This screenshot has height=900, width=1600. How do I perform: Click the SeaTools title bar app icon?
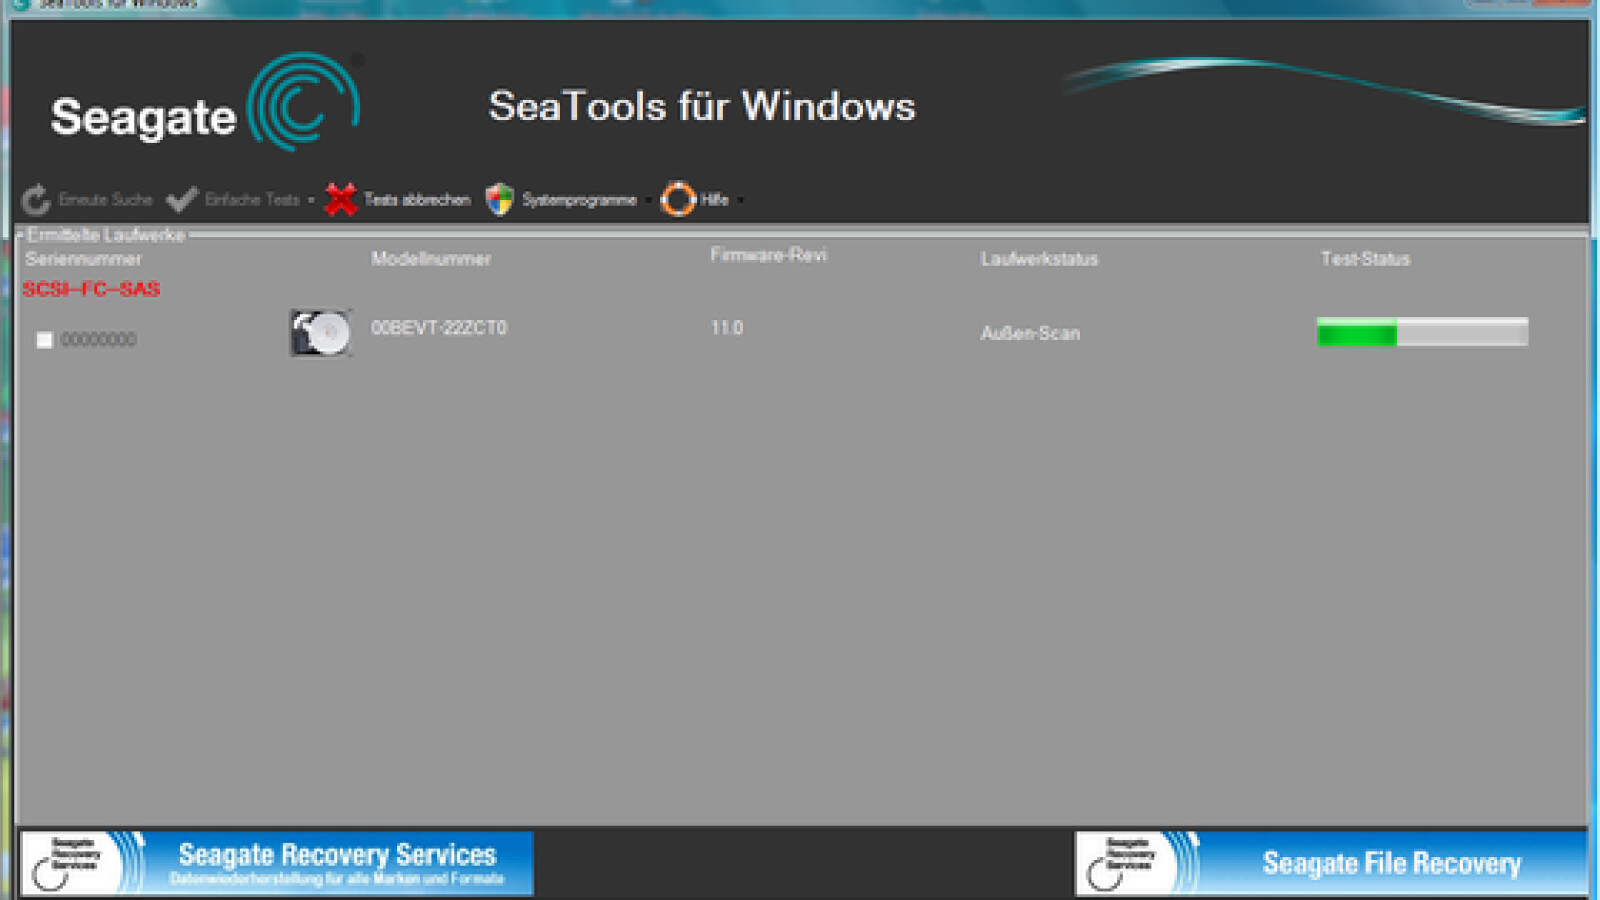(20, 4)
